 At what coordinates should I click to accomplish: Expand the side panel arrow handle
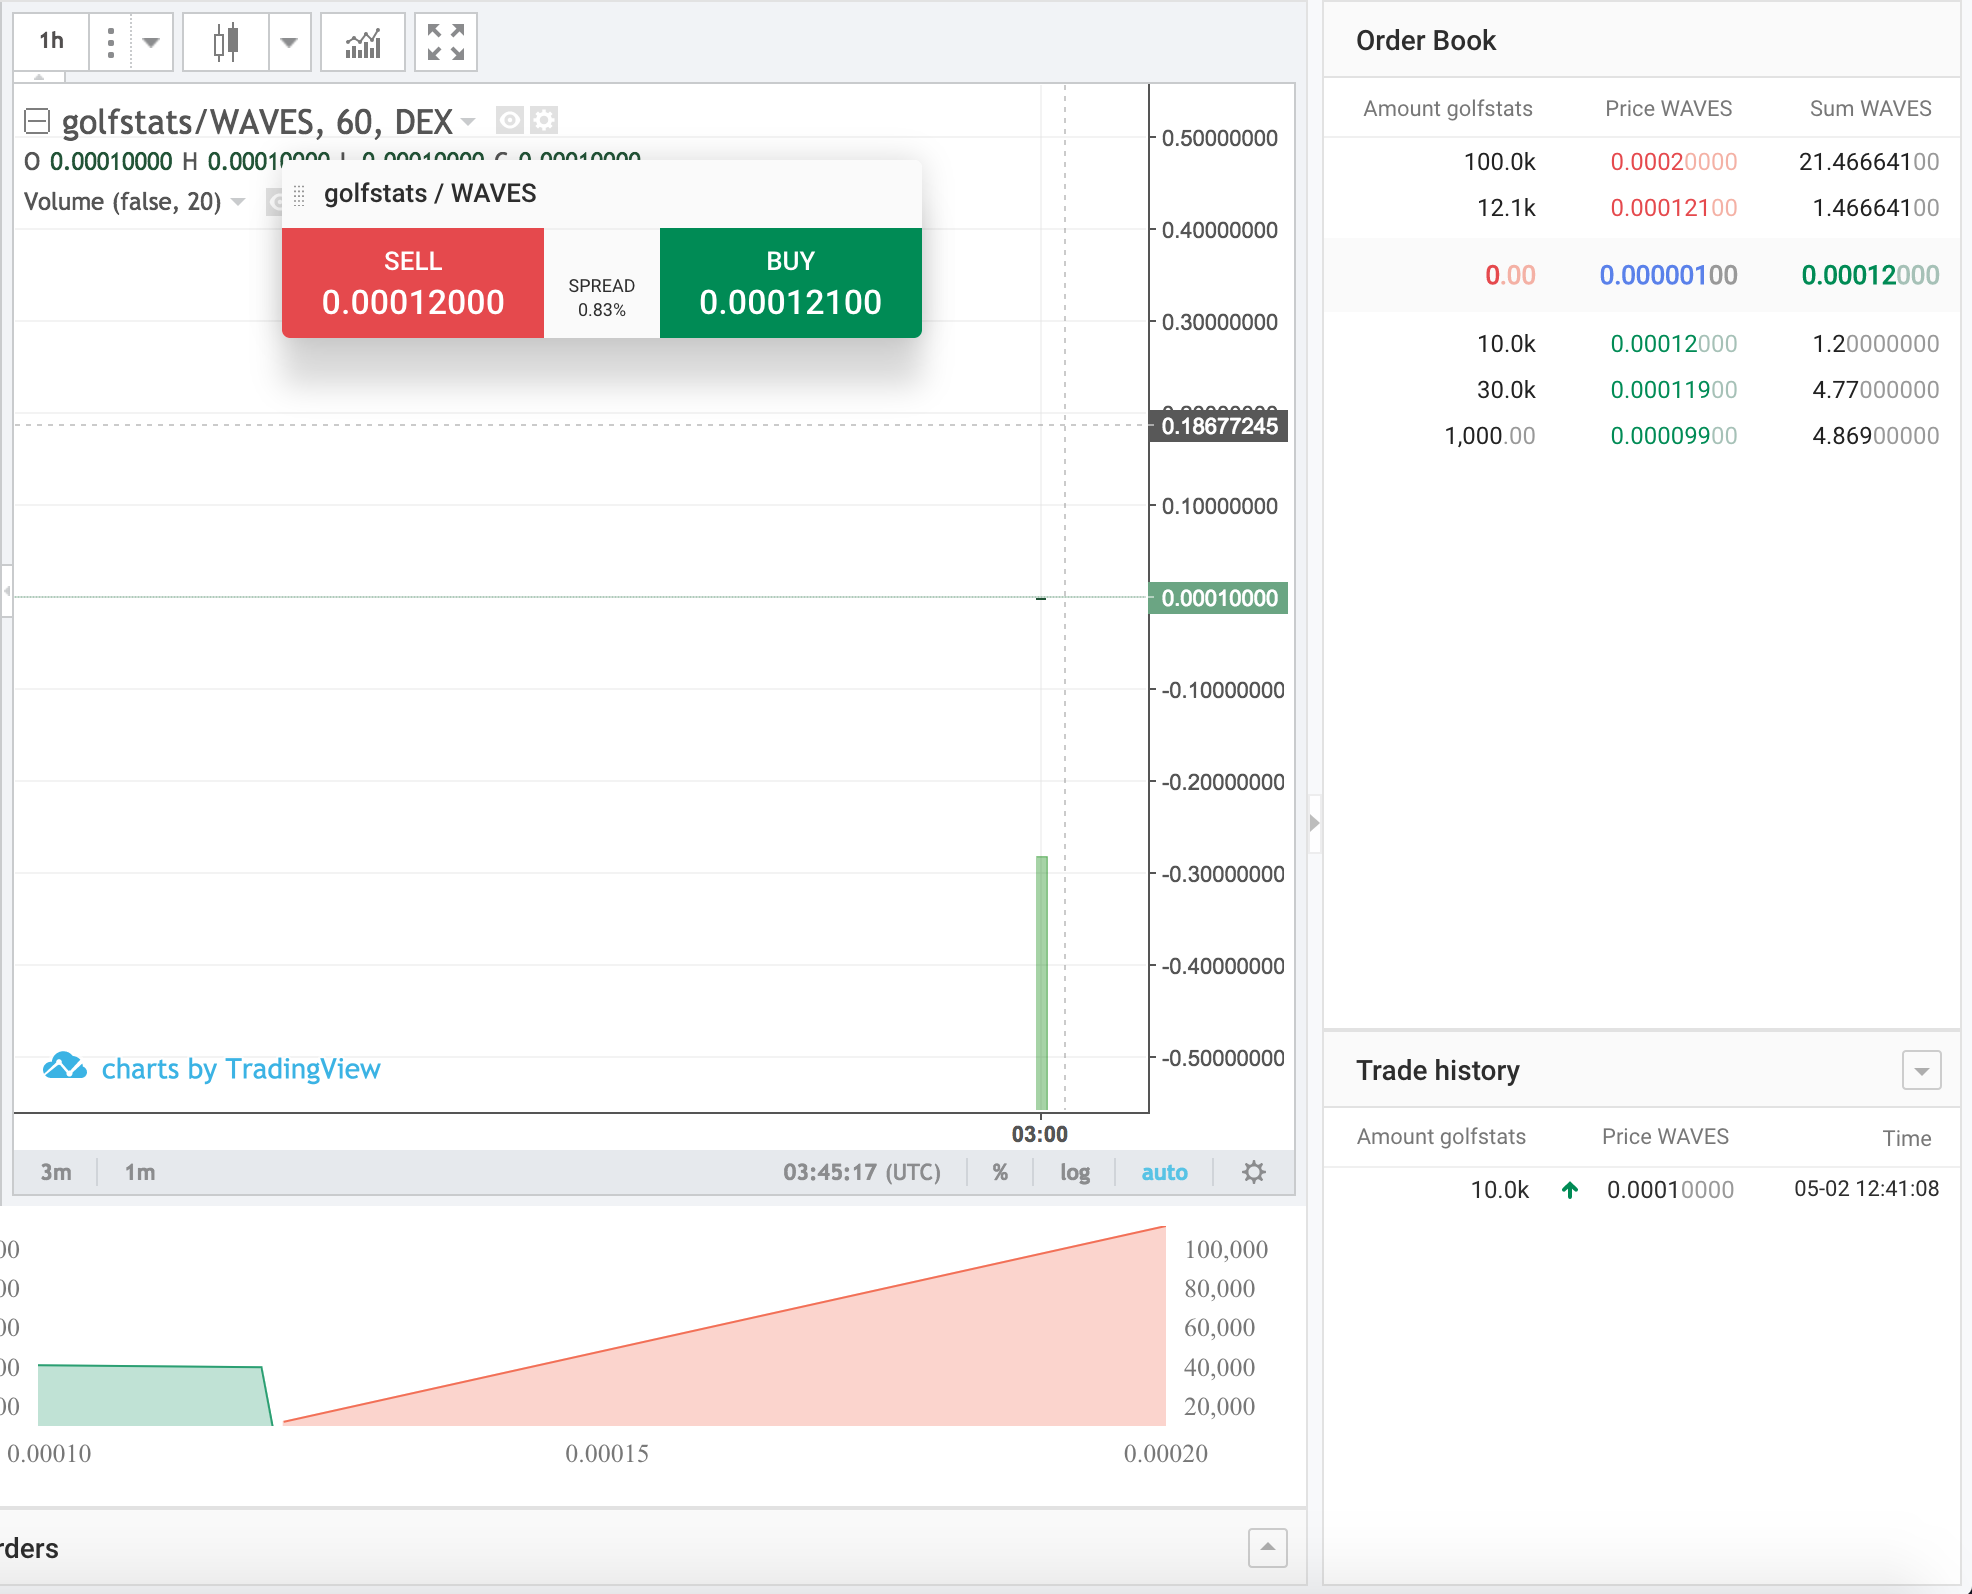(x=1314, y=823)
